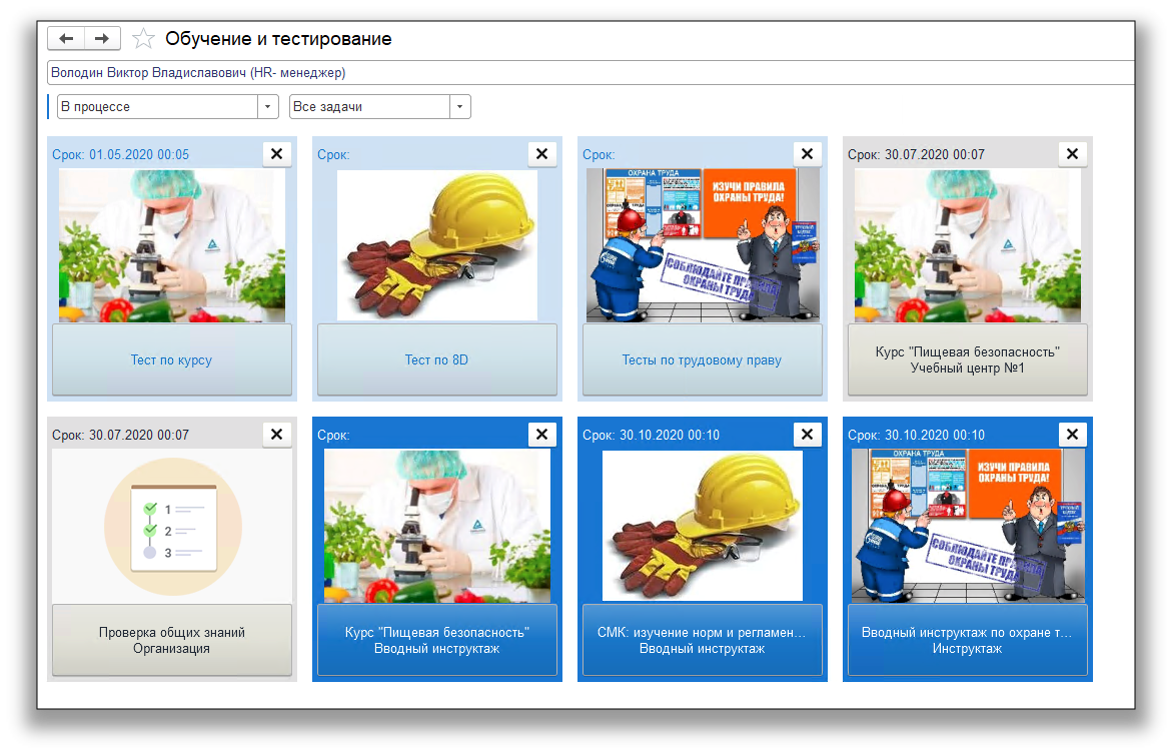Click safety poster image on 'Вводный инструктаж по охране' card
Screen dimensions: 1173x754
click(967, 526)
